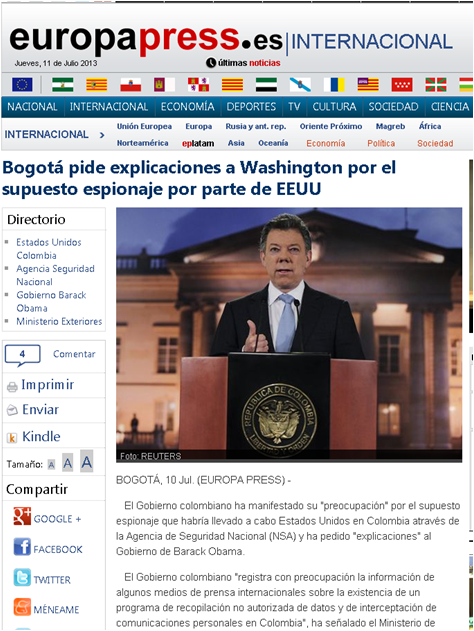The height and width of the screenshot is (631, 474).
Task: Click the 4 comments bubble
Action: coord(23,355)
